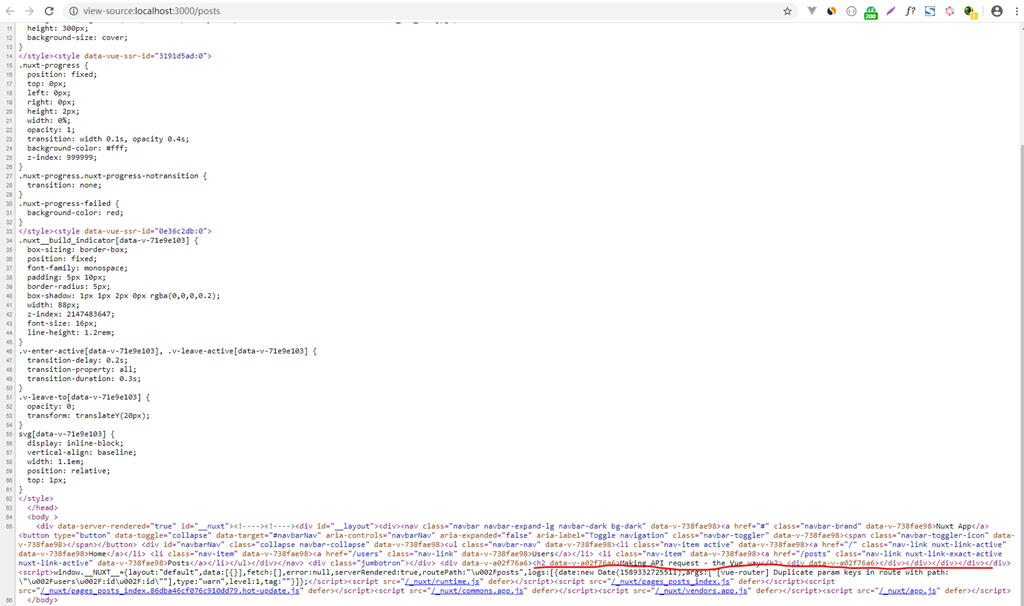Activate the f? font finder extension

click(910, 11)
